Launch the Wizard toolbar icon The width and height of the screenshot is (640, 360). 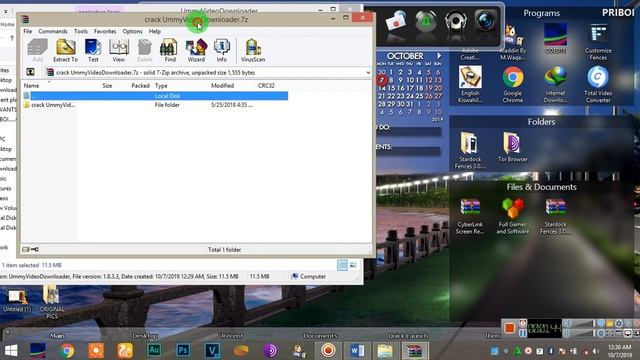(196, 51)
